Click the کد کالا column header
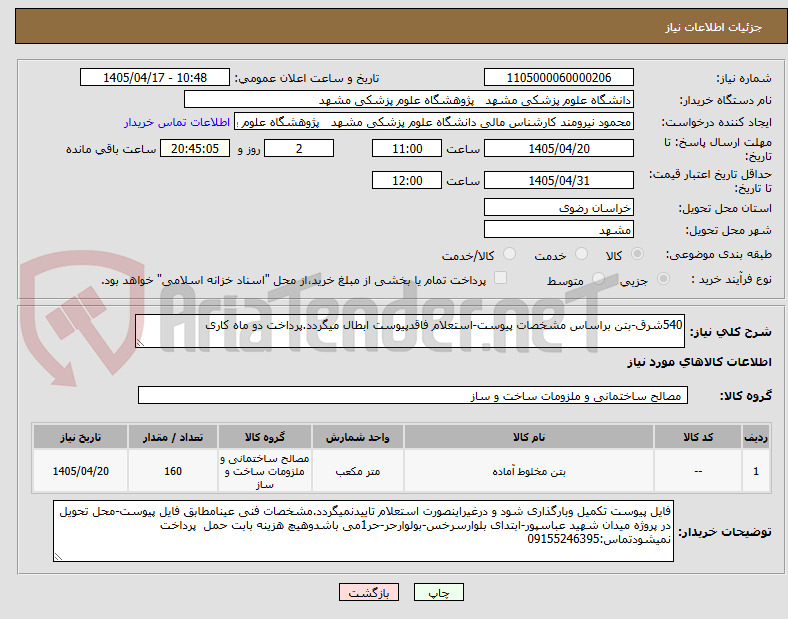 coord(698,437)
